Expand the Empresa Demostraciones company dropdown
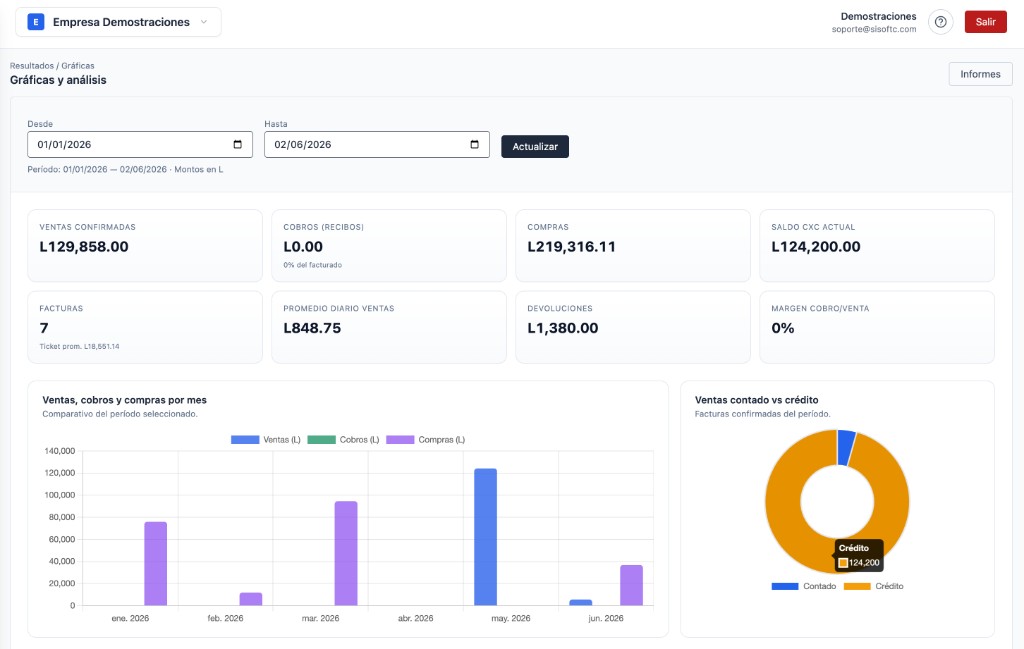Viewport: 1024px width, 649px height. [118, 22]
